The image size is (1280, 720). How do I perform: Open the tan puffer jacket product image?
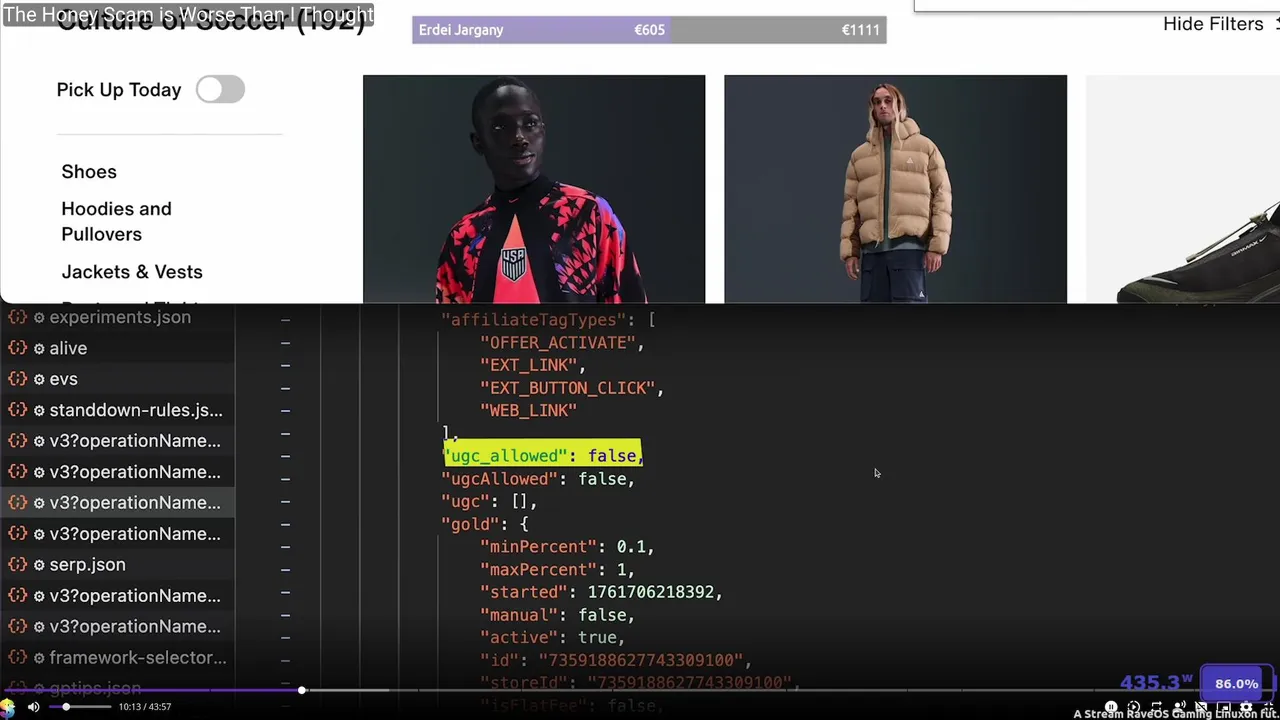point(895,189)
